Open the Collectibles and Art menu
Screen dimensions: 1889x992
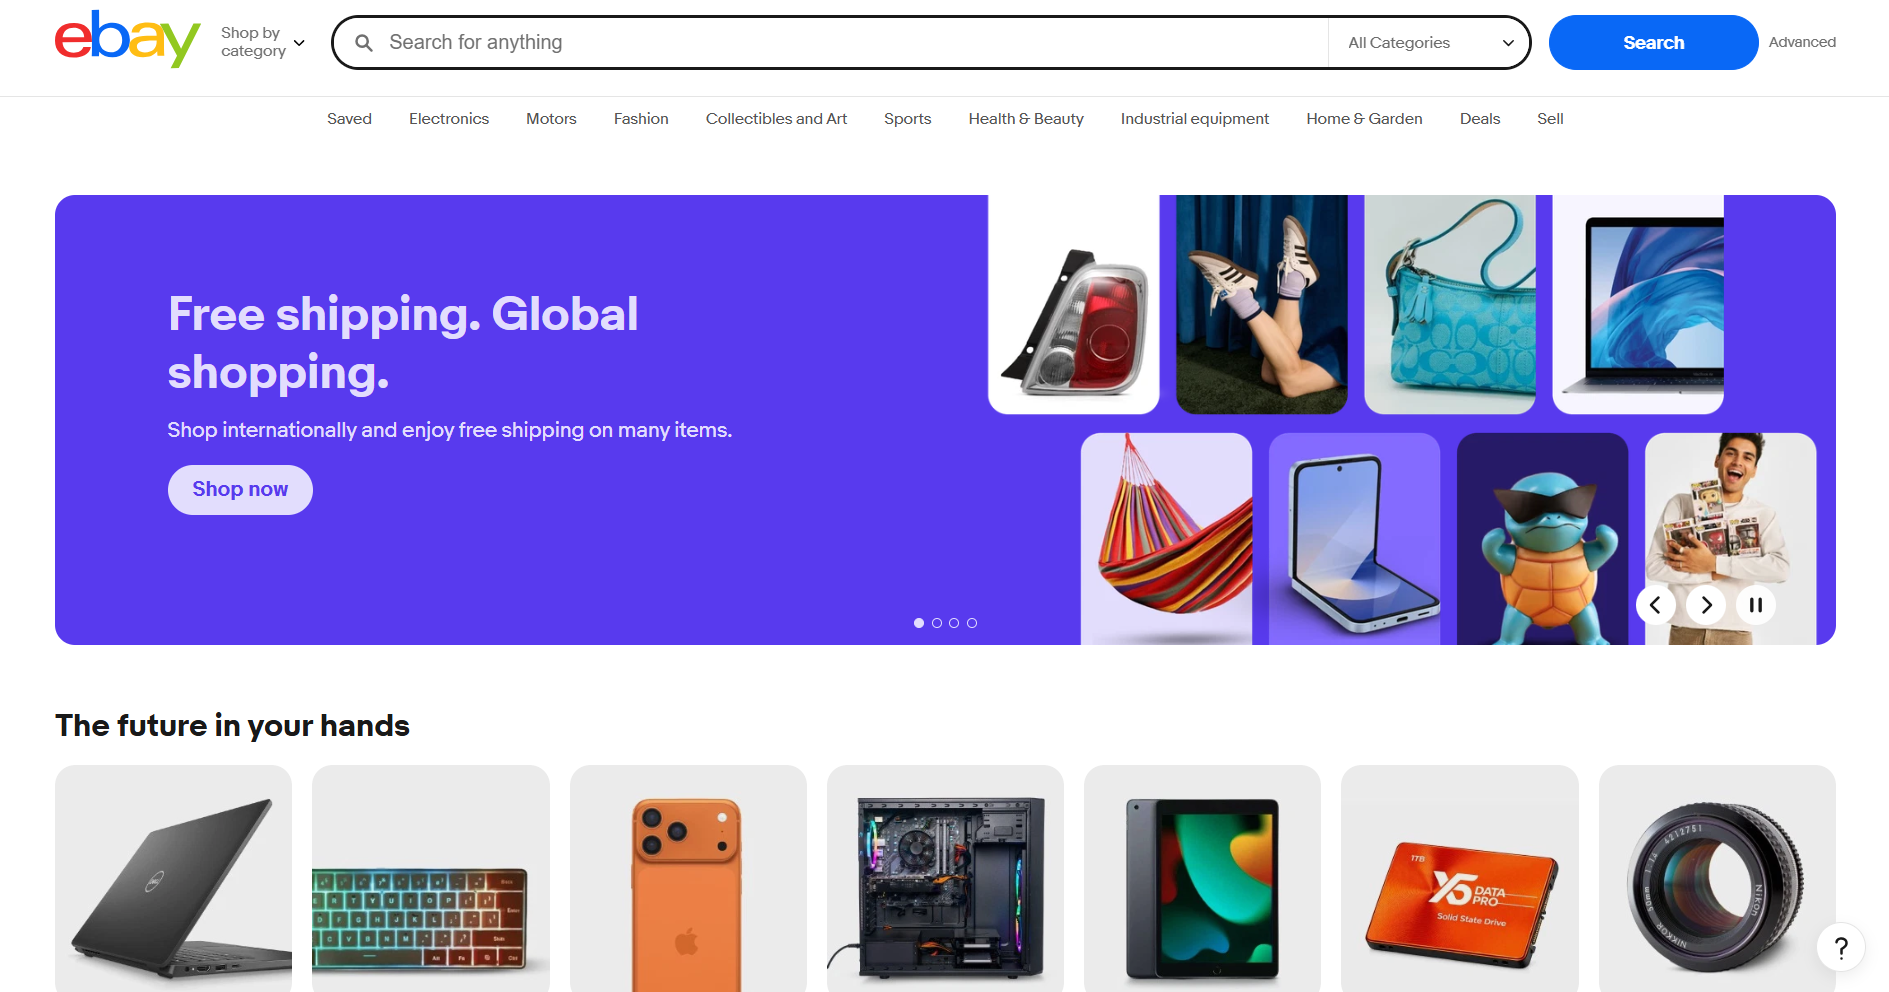click(x=776, y=119)
